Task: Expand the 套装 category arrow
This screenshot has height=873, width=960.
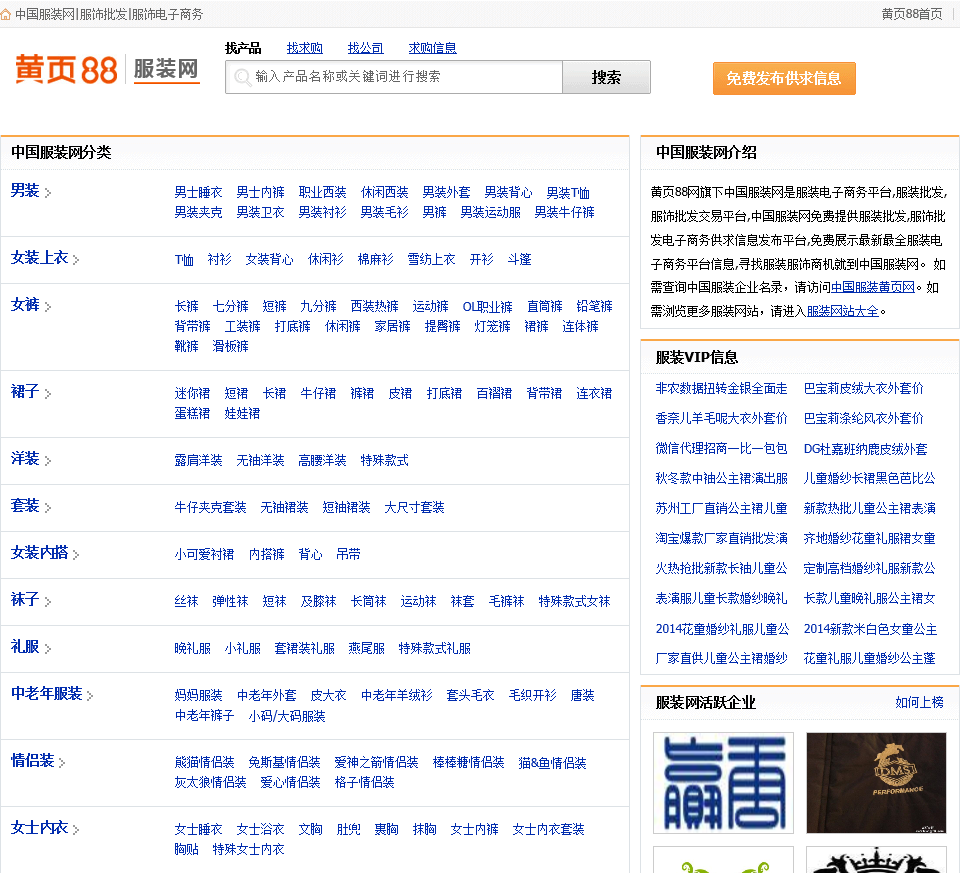Action: coord(48,508)
